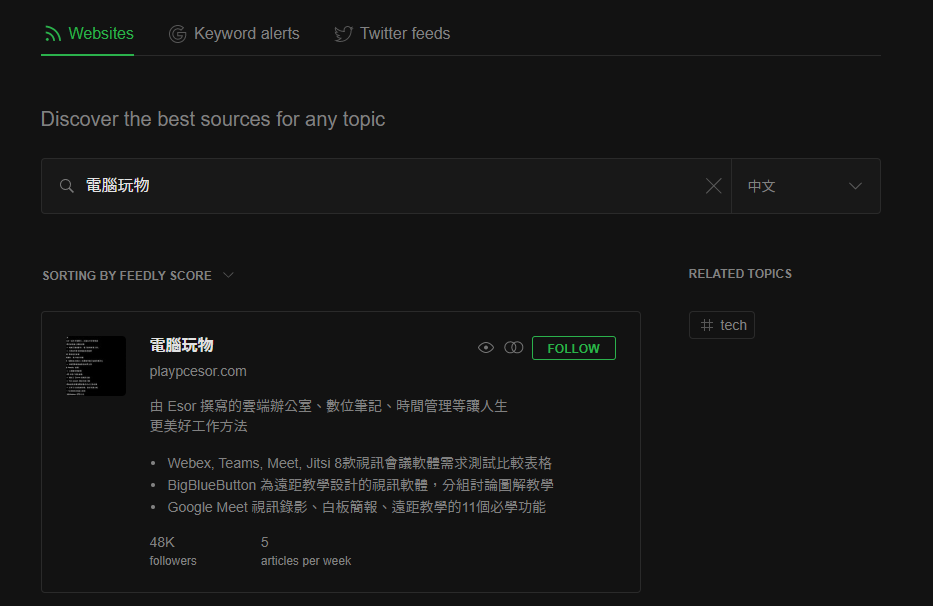Select the tech related topic tag

tap(722, 325)
